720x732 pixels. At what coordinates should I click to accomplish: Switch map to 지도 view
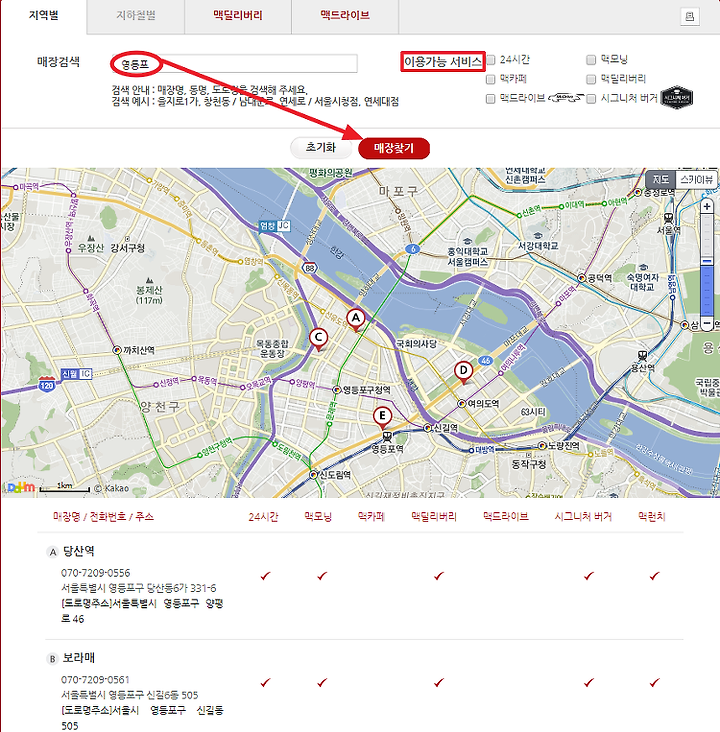[x=661, y=179]
